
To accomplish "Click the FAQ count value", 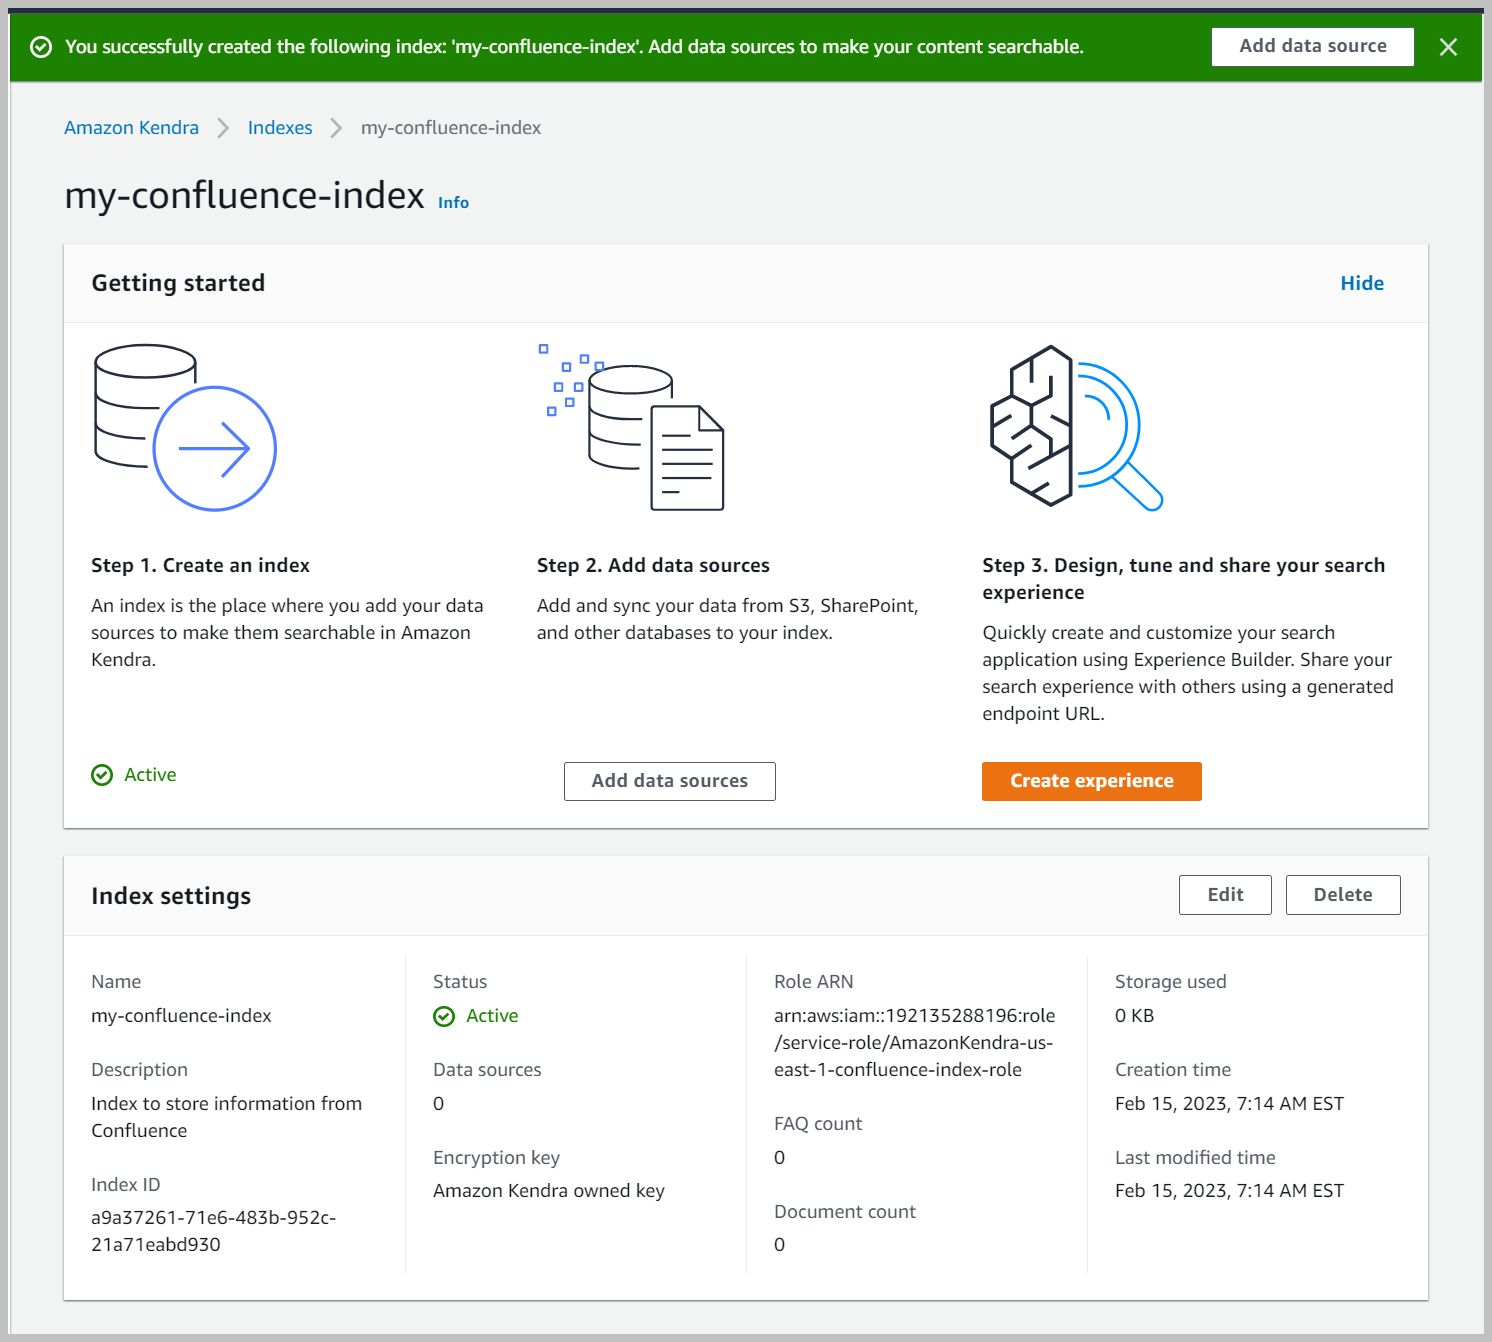I will tap(779, 1158).
